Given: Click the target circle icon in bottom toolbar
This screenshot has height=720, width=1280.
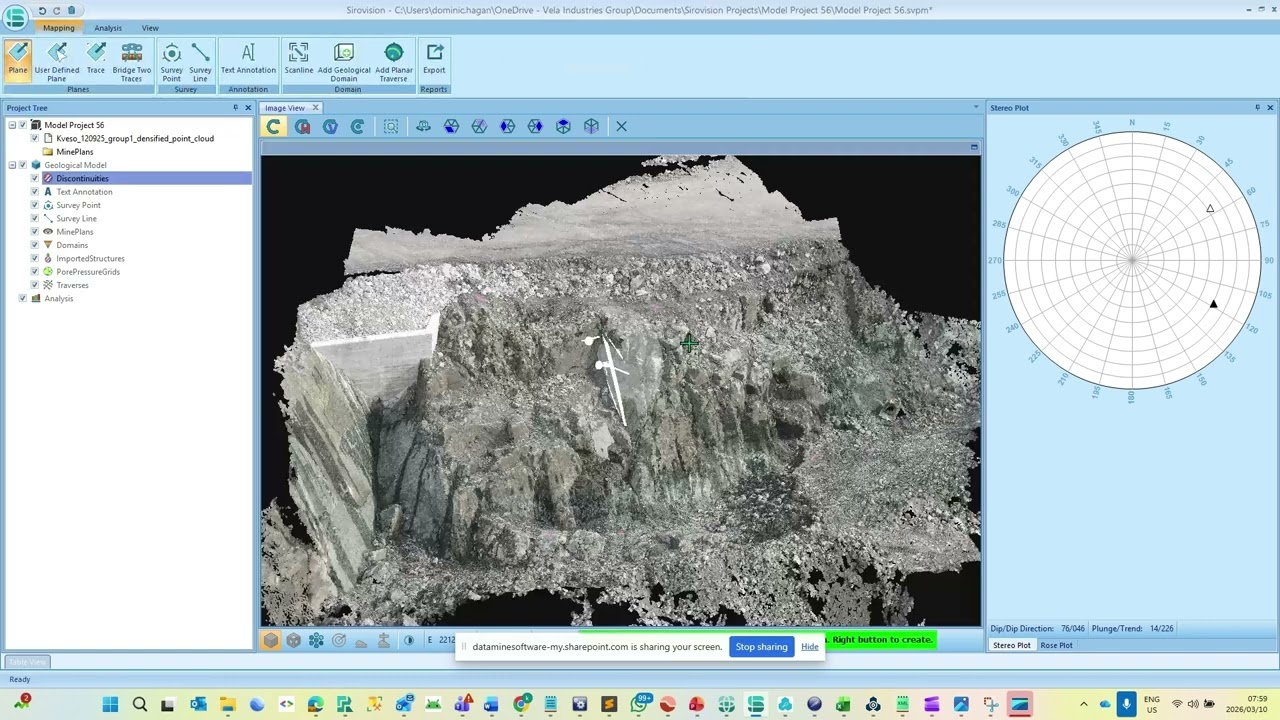Looking at the screenshot, I should point(339,640).
